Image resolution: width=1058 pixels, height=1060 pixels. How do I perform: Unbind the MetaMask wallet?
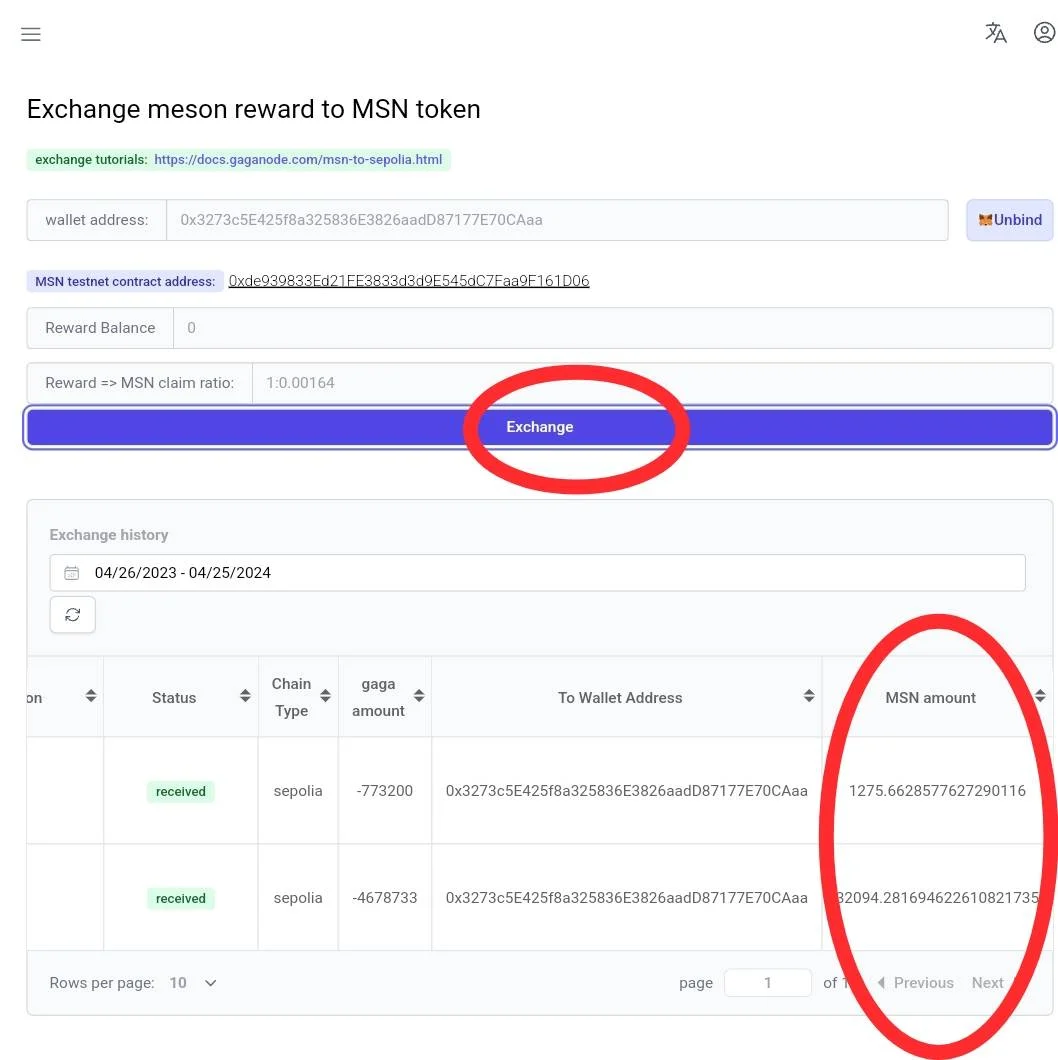coord(1009,220)
